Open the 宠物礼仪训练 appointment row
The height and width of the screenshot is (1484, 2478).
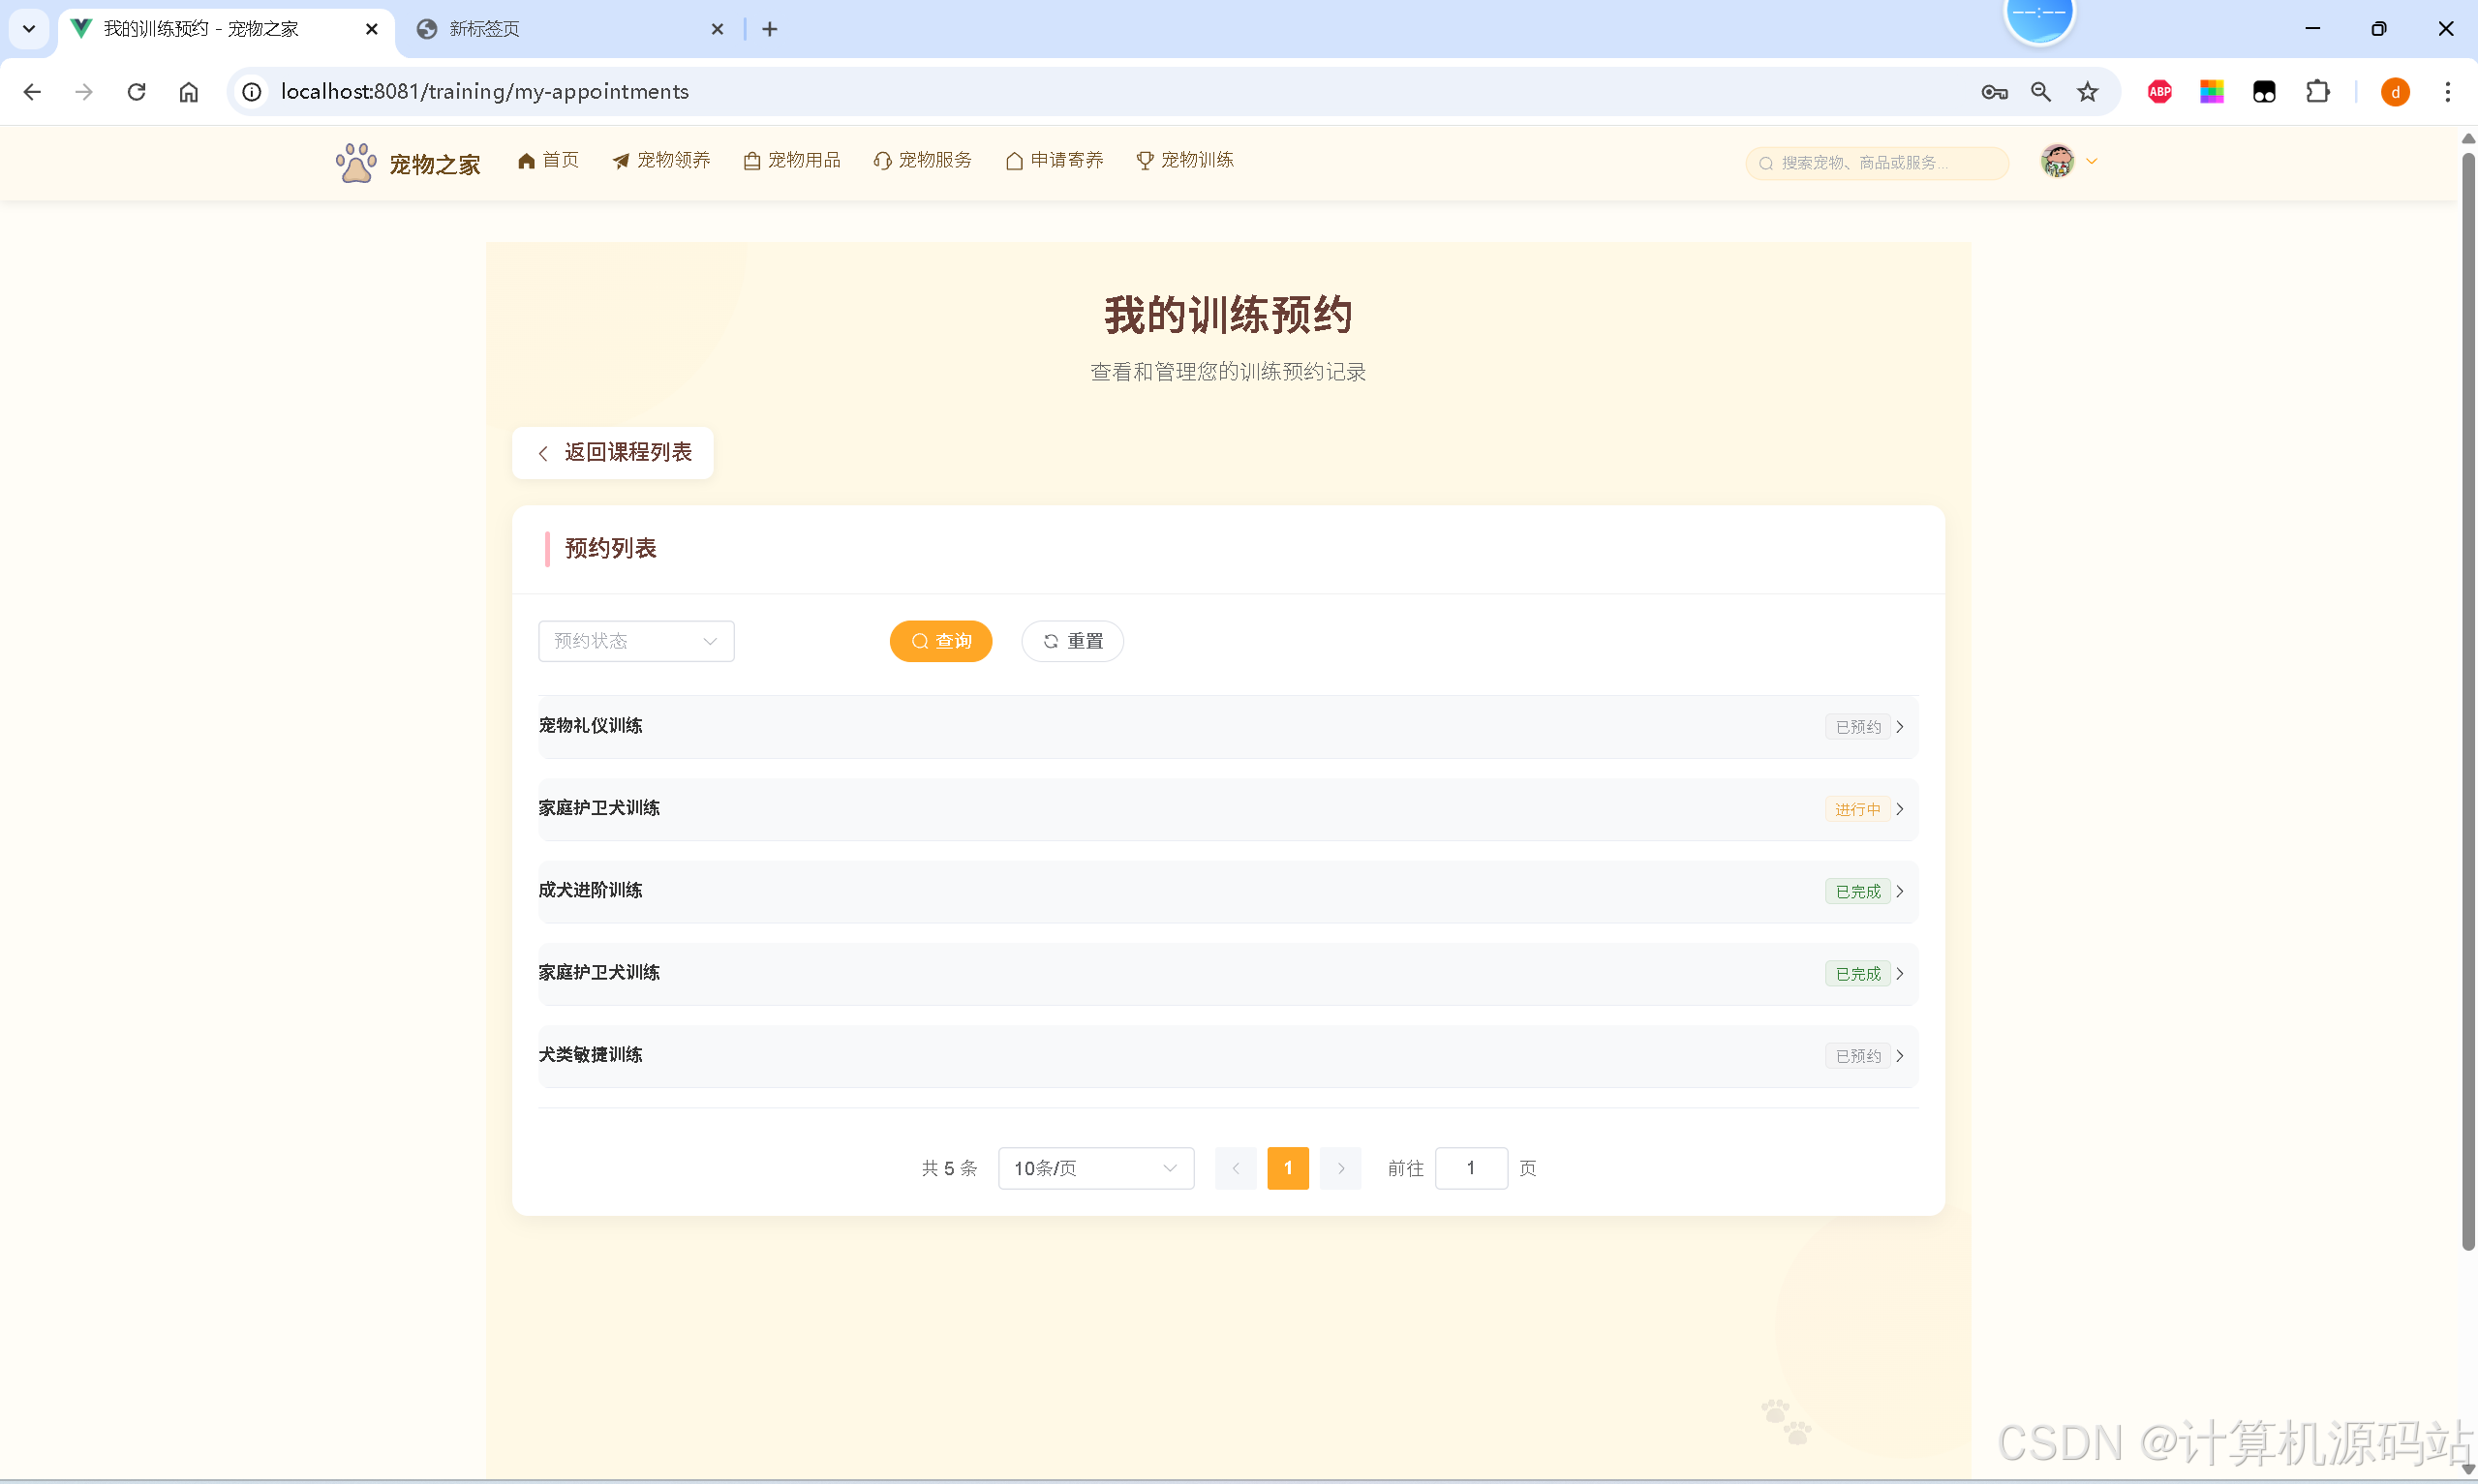(x=1228, y=726)
